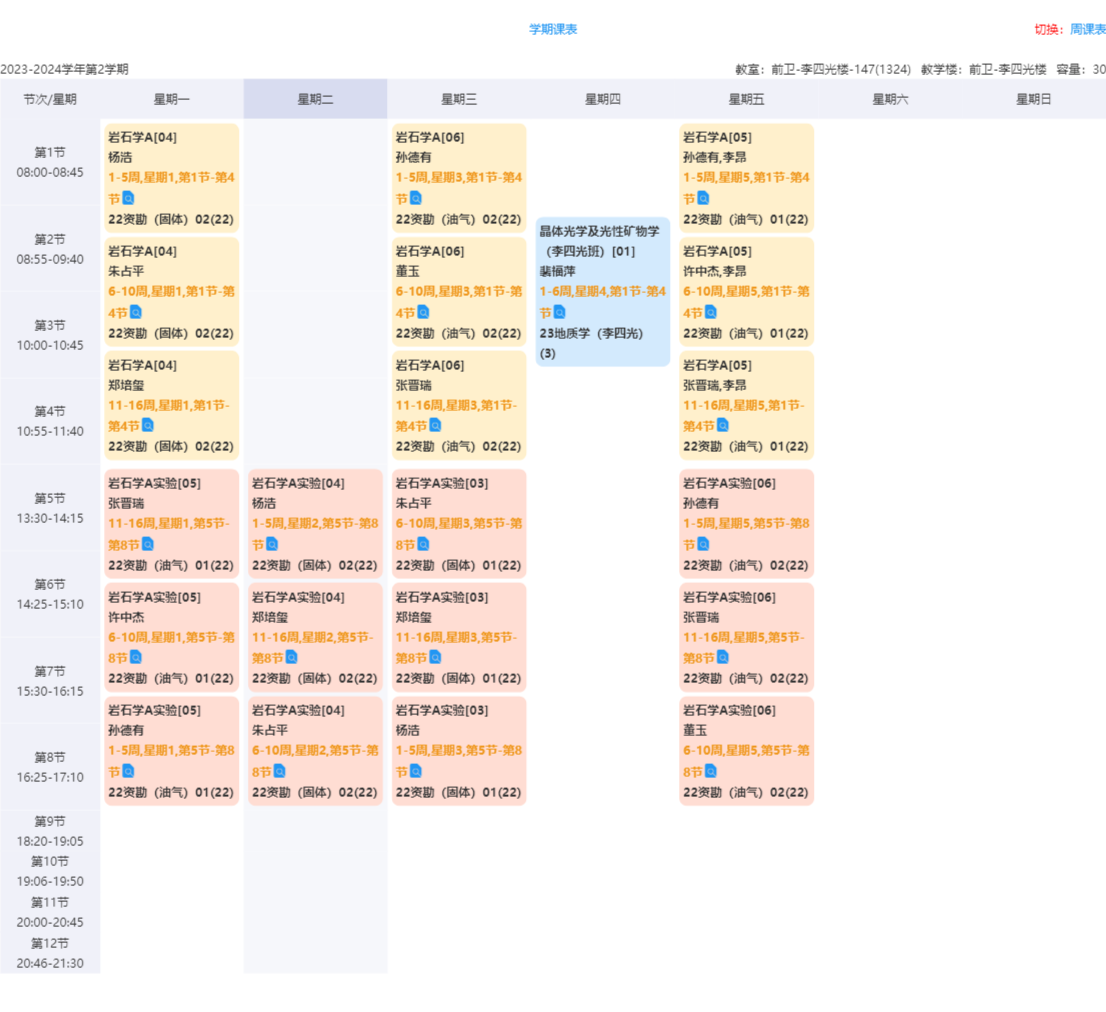Open detail icon in 孙德有's Wednesday 岩石学A[06] card

point(416,198)
